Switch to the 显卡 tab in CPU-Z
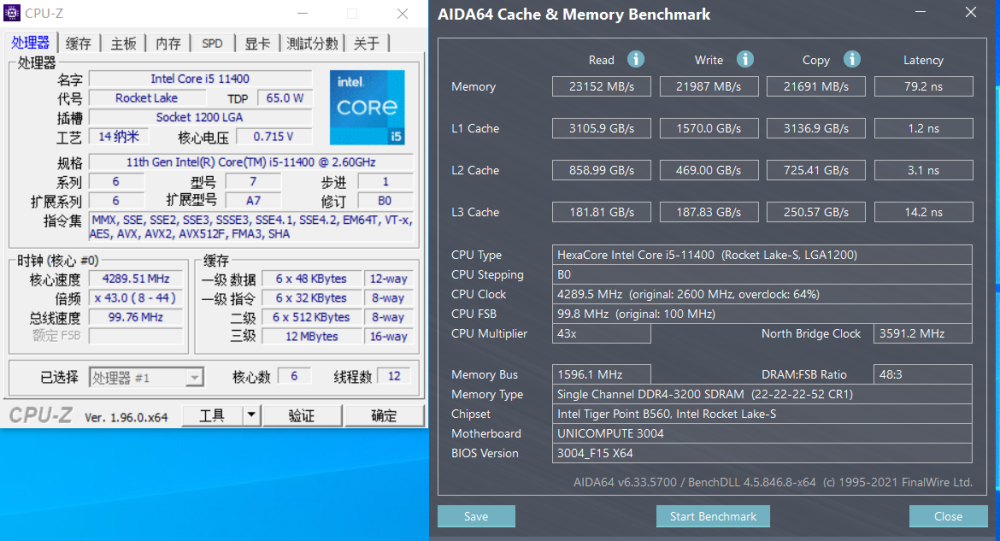 coord(258,43)
